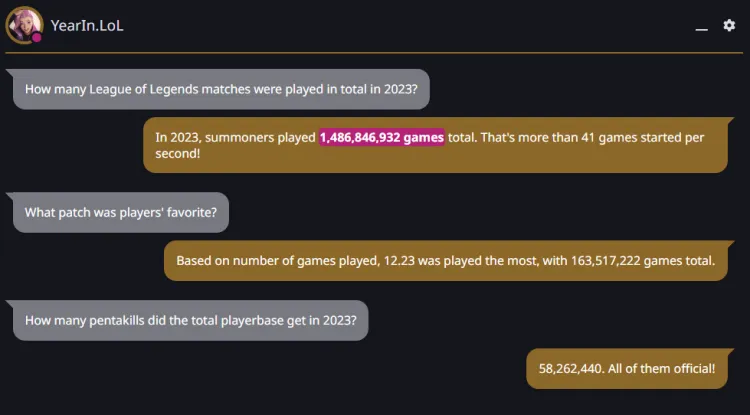Click the gold divider line below header
This screenshot has height=415, width=750.
pos(374,53)
